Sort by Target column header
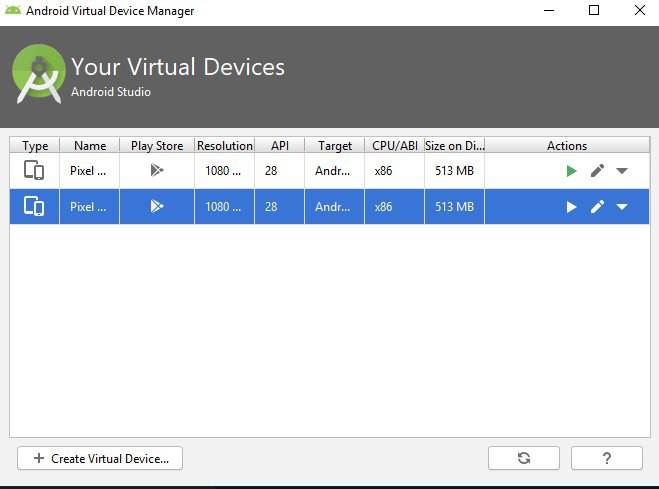The width and height of the screenshot is (659, 489). point(335,145)
